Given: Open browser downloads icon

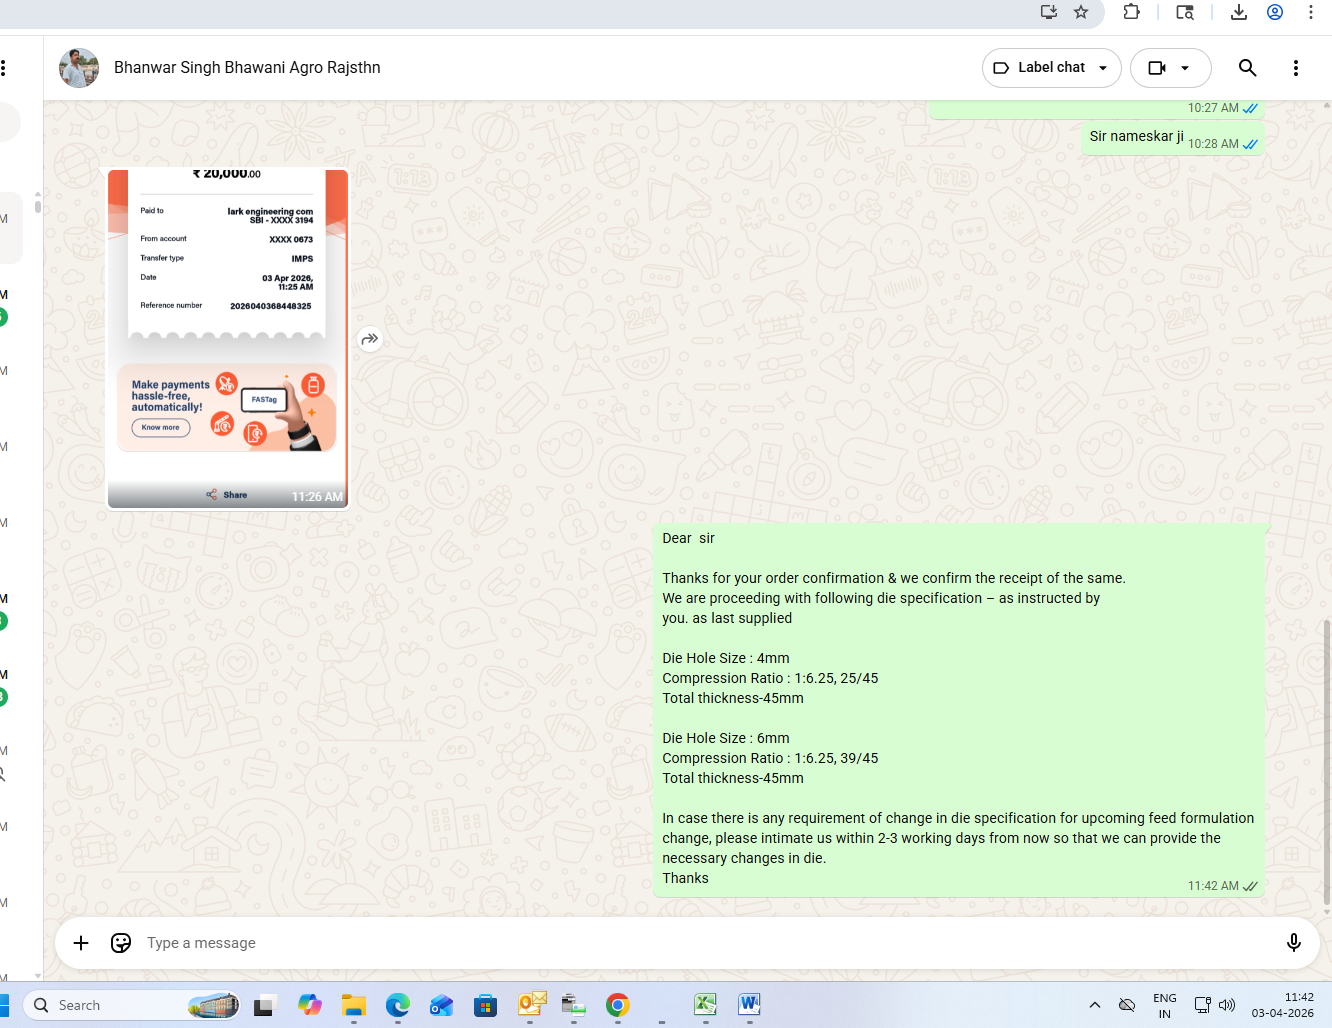Looking at the screenshot, I should click(1238, 12).
